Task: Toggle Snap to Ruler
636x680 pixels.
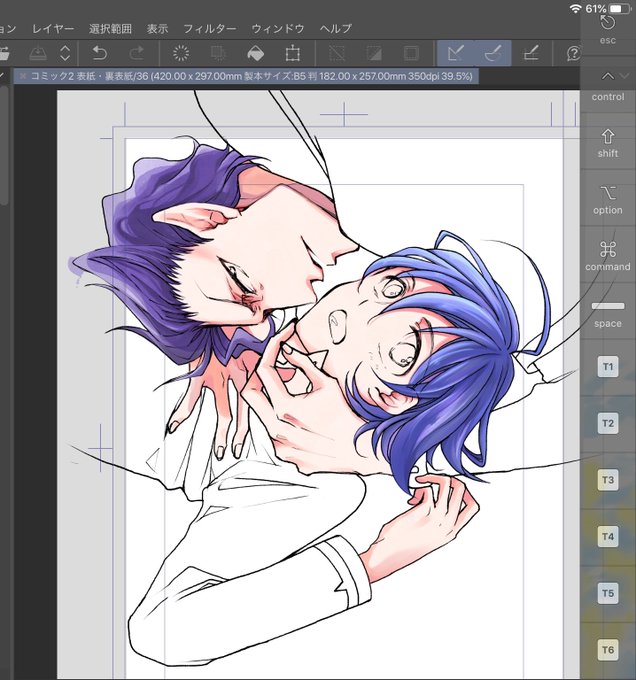Action: pos(456,53)
